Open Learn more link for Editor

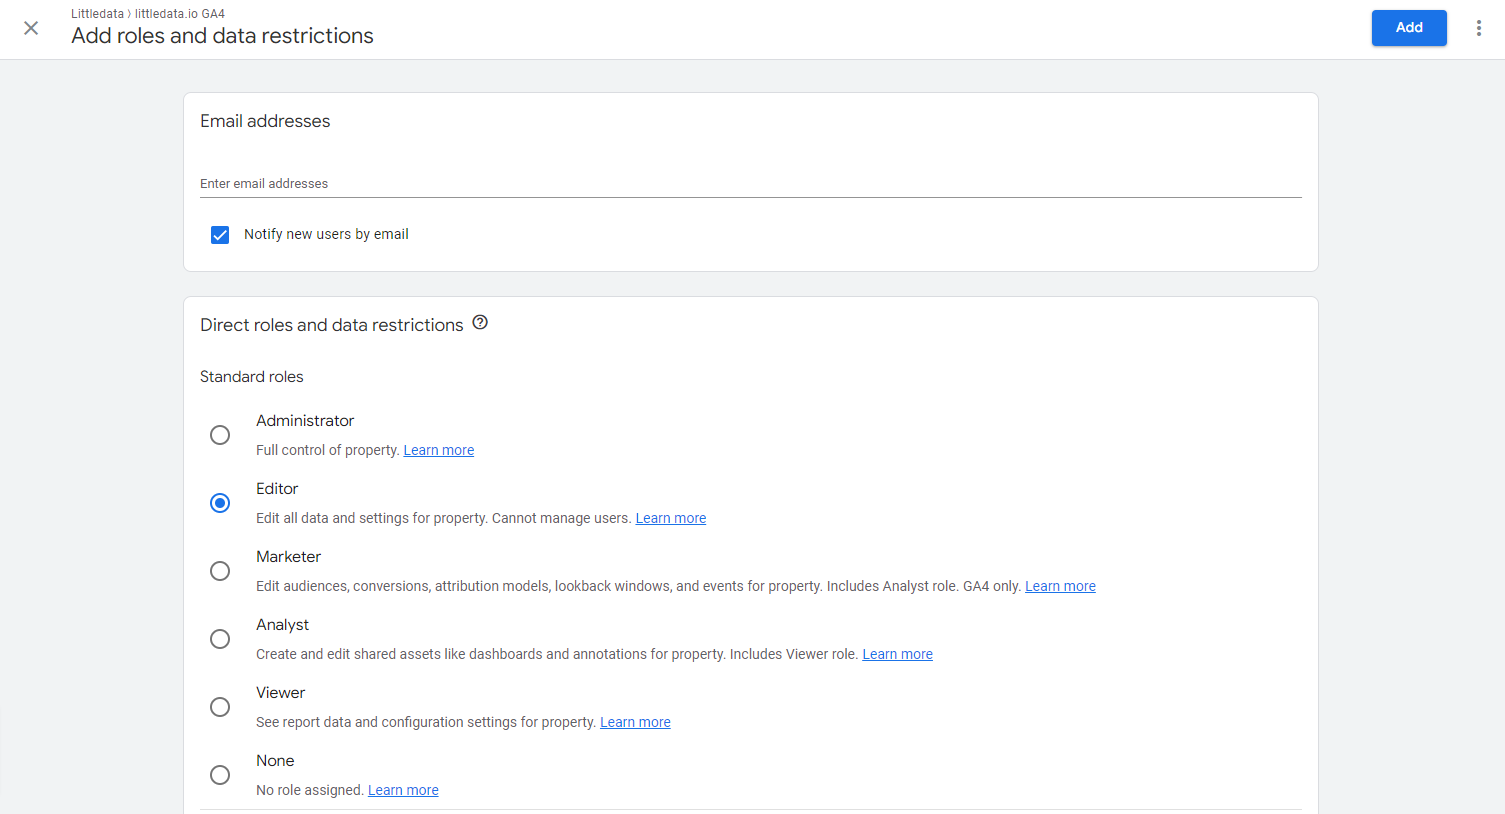click(671, 518)
